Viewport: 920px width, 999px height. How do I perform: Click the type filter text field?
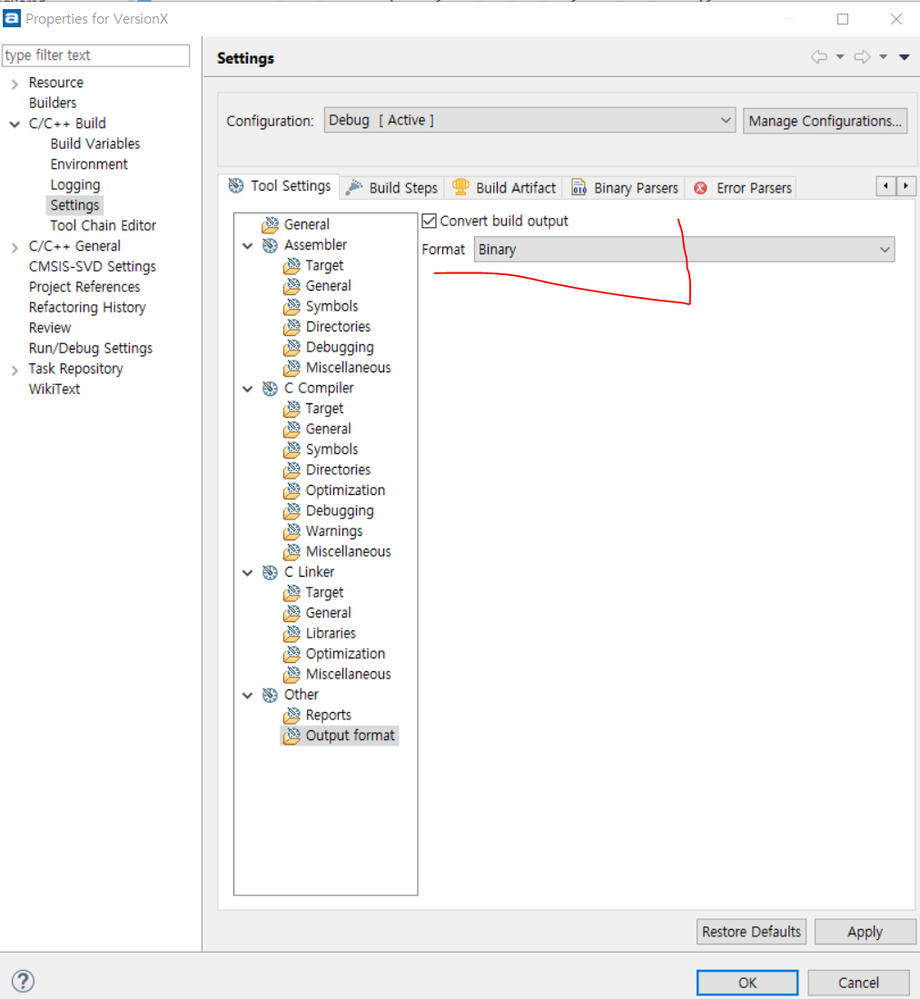point(96,55)
